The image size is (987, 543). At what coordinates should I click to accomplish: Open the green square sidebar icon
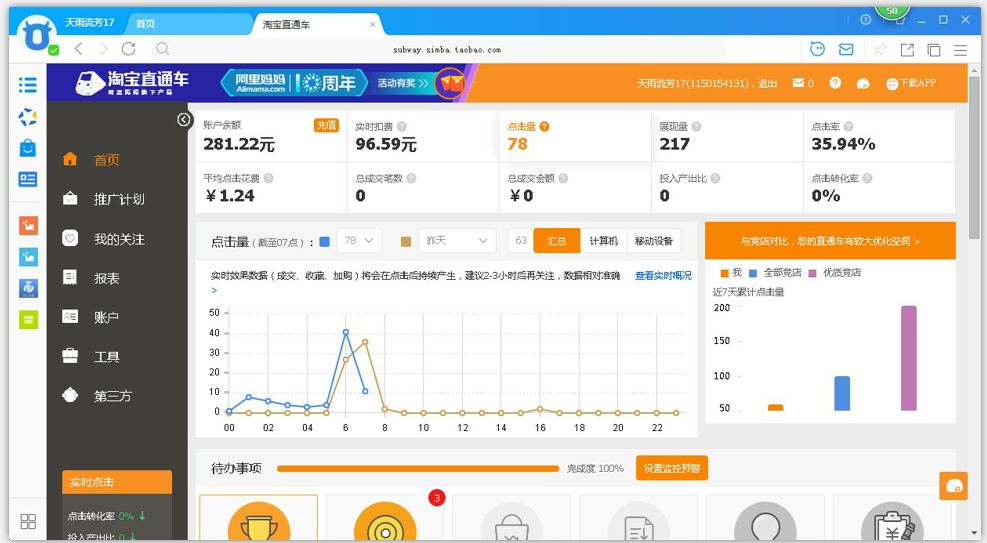click(x=28, y=320)
